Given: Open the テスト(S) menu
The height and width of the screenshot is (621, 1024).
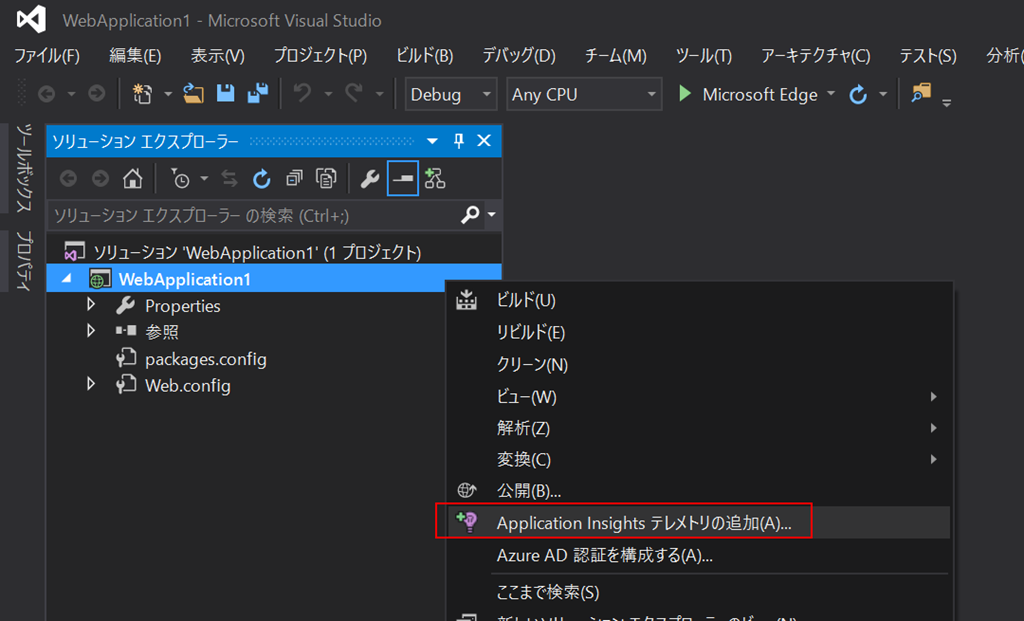Looking at the screenshot, I should [927, 56].
